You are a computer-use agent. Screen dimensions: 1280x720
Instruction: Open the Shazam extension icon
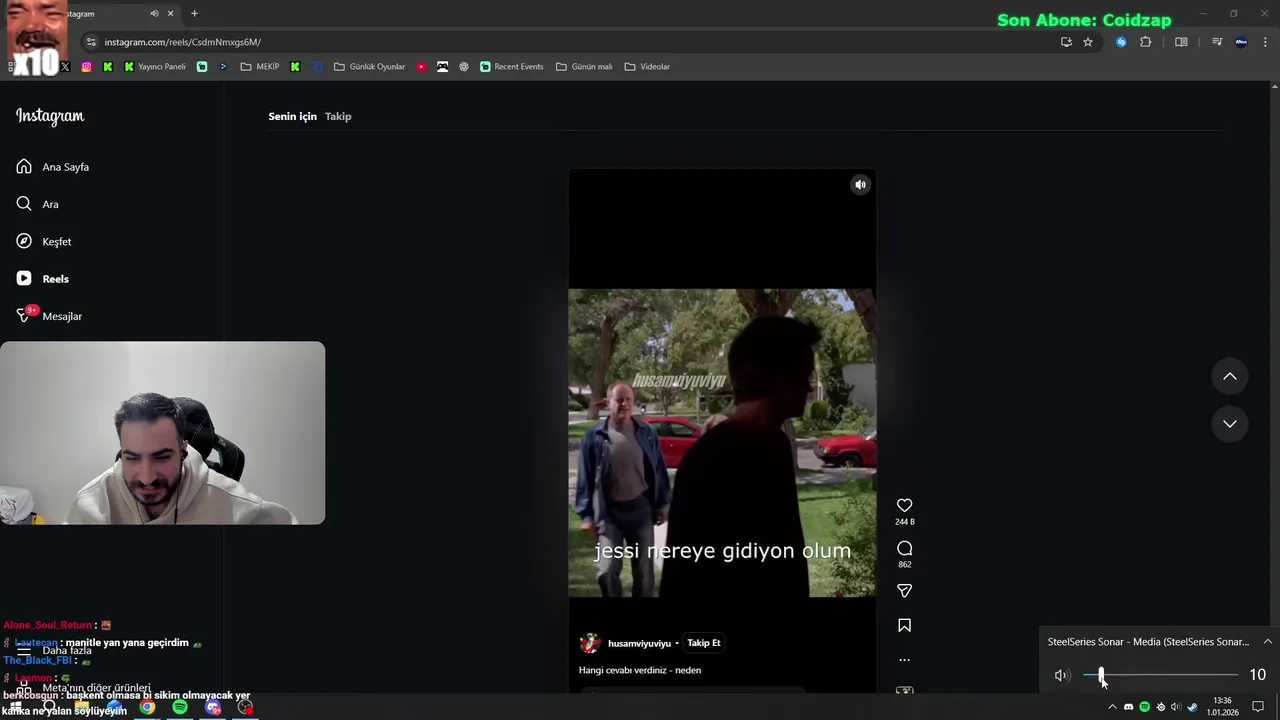[x=1121, y=42]
